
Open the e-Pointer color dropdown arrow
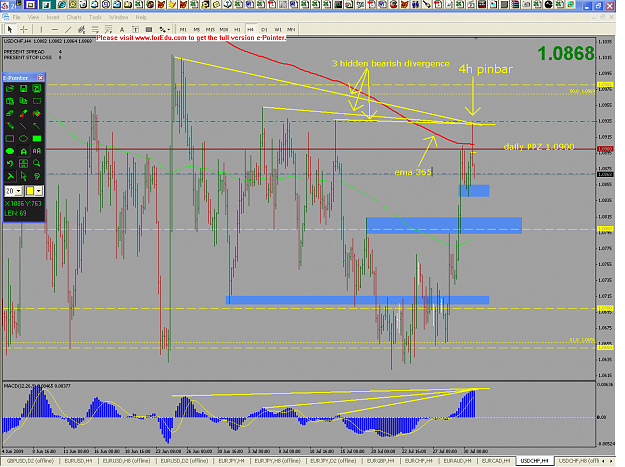click(39, 191)
